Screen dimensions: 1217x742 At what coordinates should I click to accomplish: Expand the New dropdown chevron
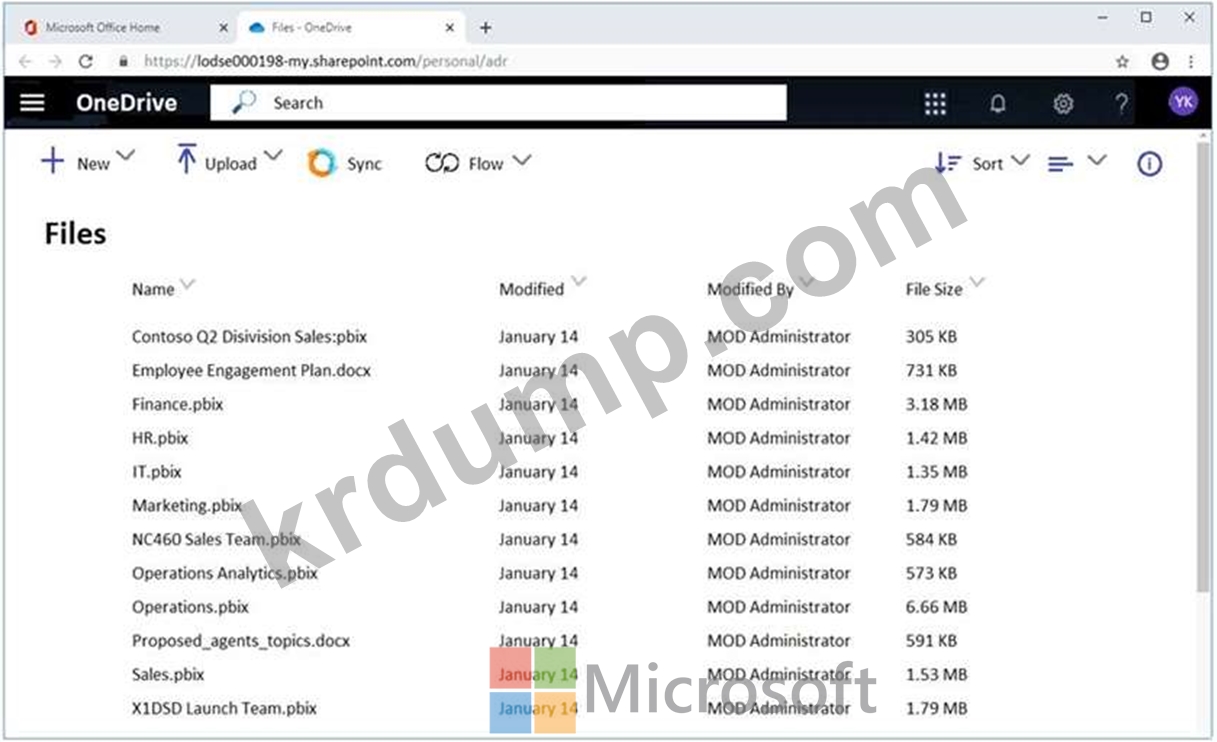pyautogui.click(x=125, y=156)
